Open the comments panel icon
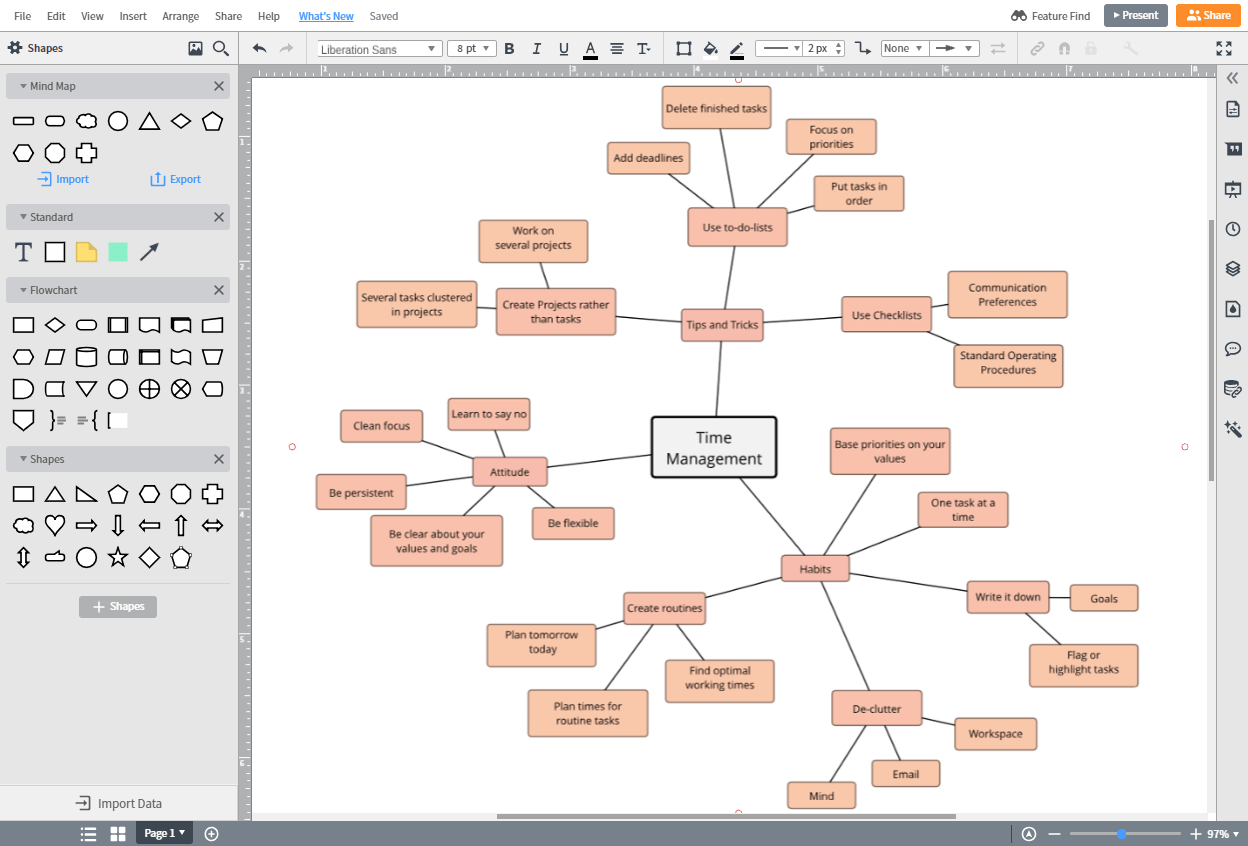The height and width of the screenshot is (846, 1248). [1233, 349]
